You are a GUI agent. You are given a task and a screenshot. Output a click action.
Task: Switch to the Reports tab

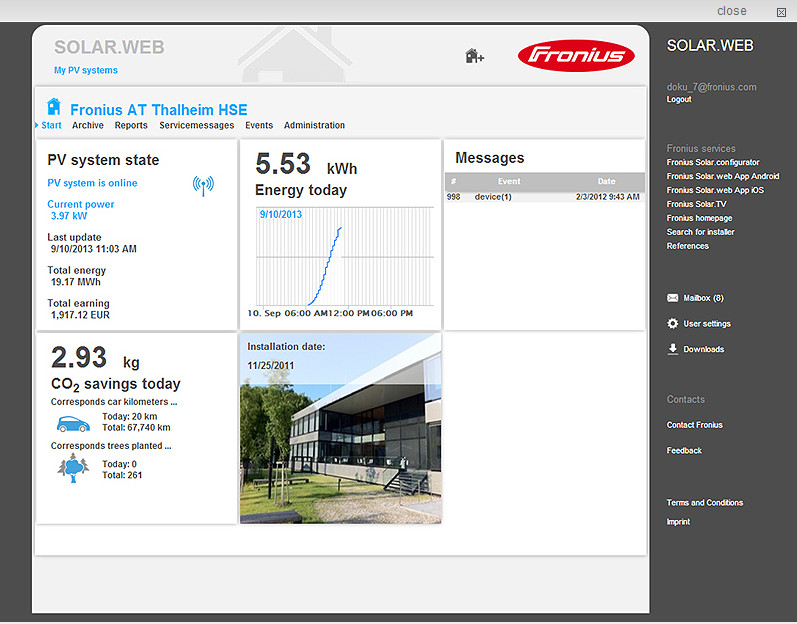131,125
